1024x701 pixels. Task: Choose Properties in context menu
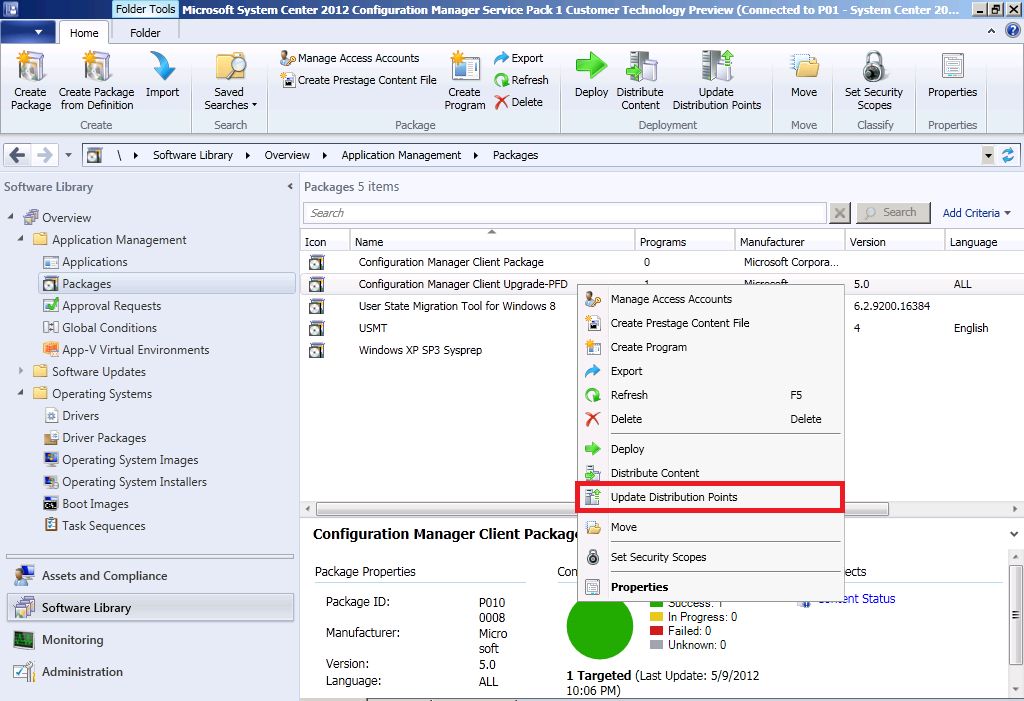tap(710, 587)
